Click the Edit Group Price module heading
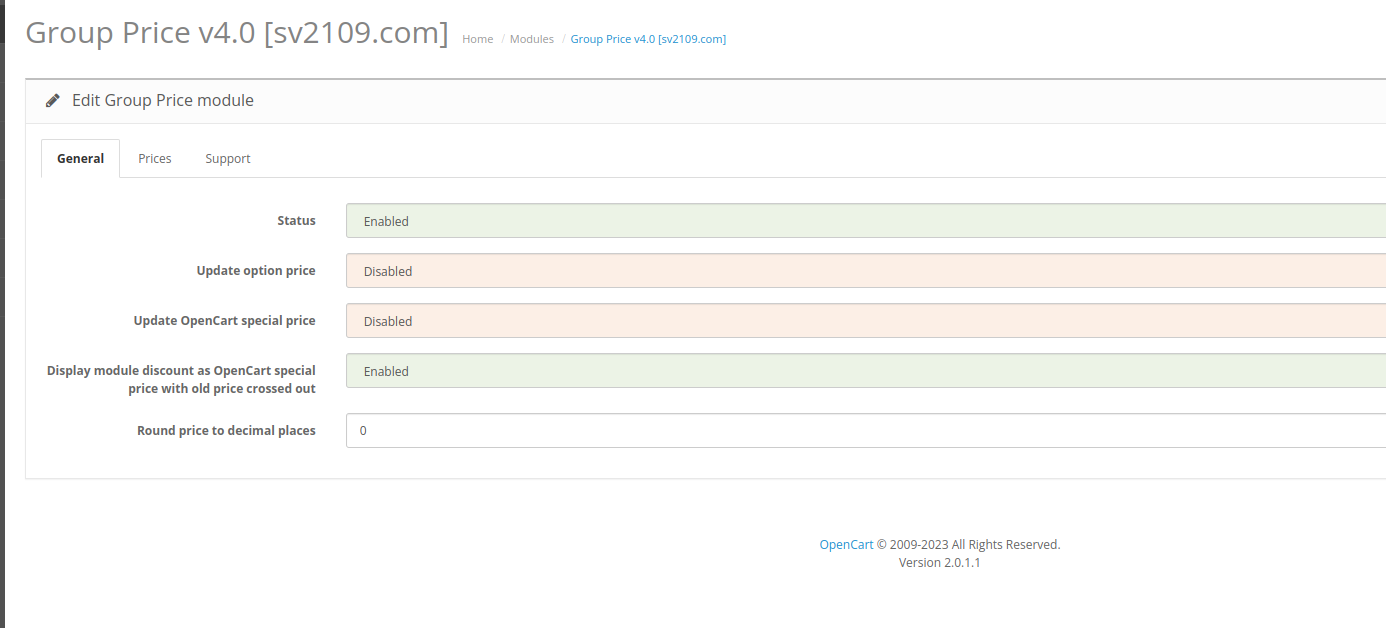Image resolution: width=1386 pixels, height=628 pixels. tap(163, 101)
